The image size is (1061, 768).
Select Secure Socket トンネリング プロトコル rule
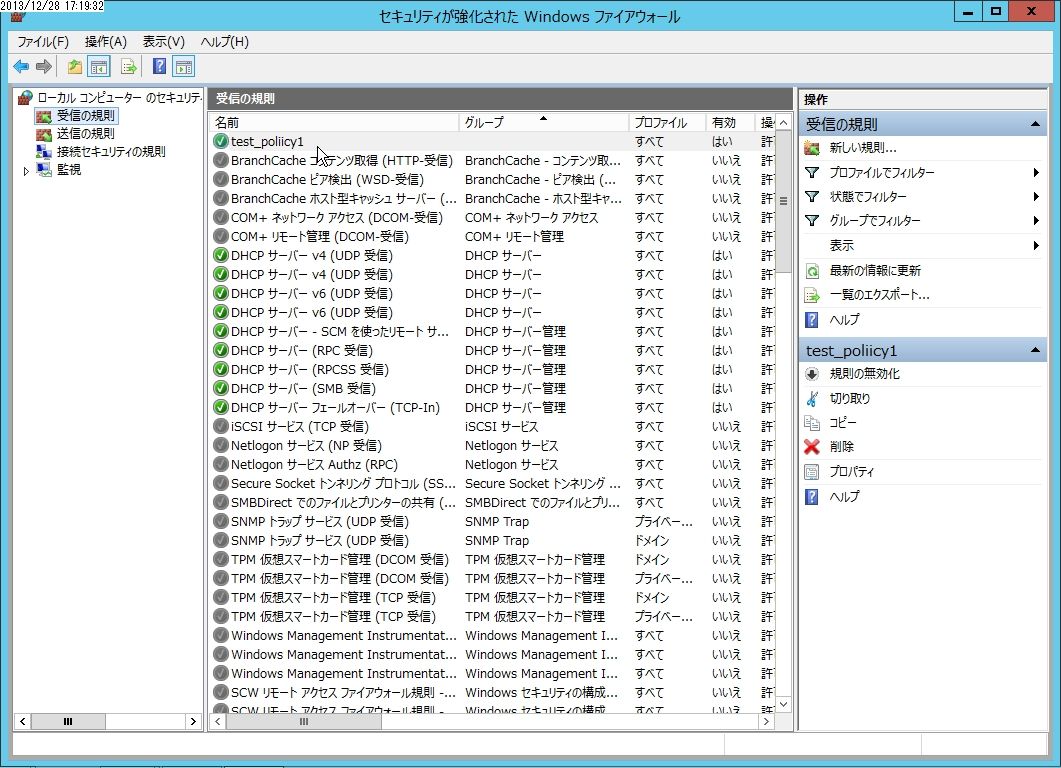[x=493, y=483]
